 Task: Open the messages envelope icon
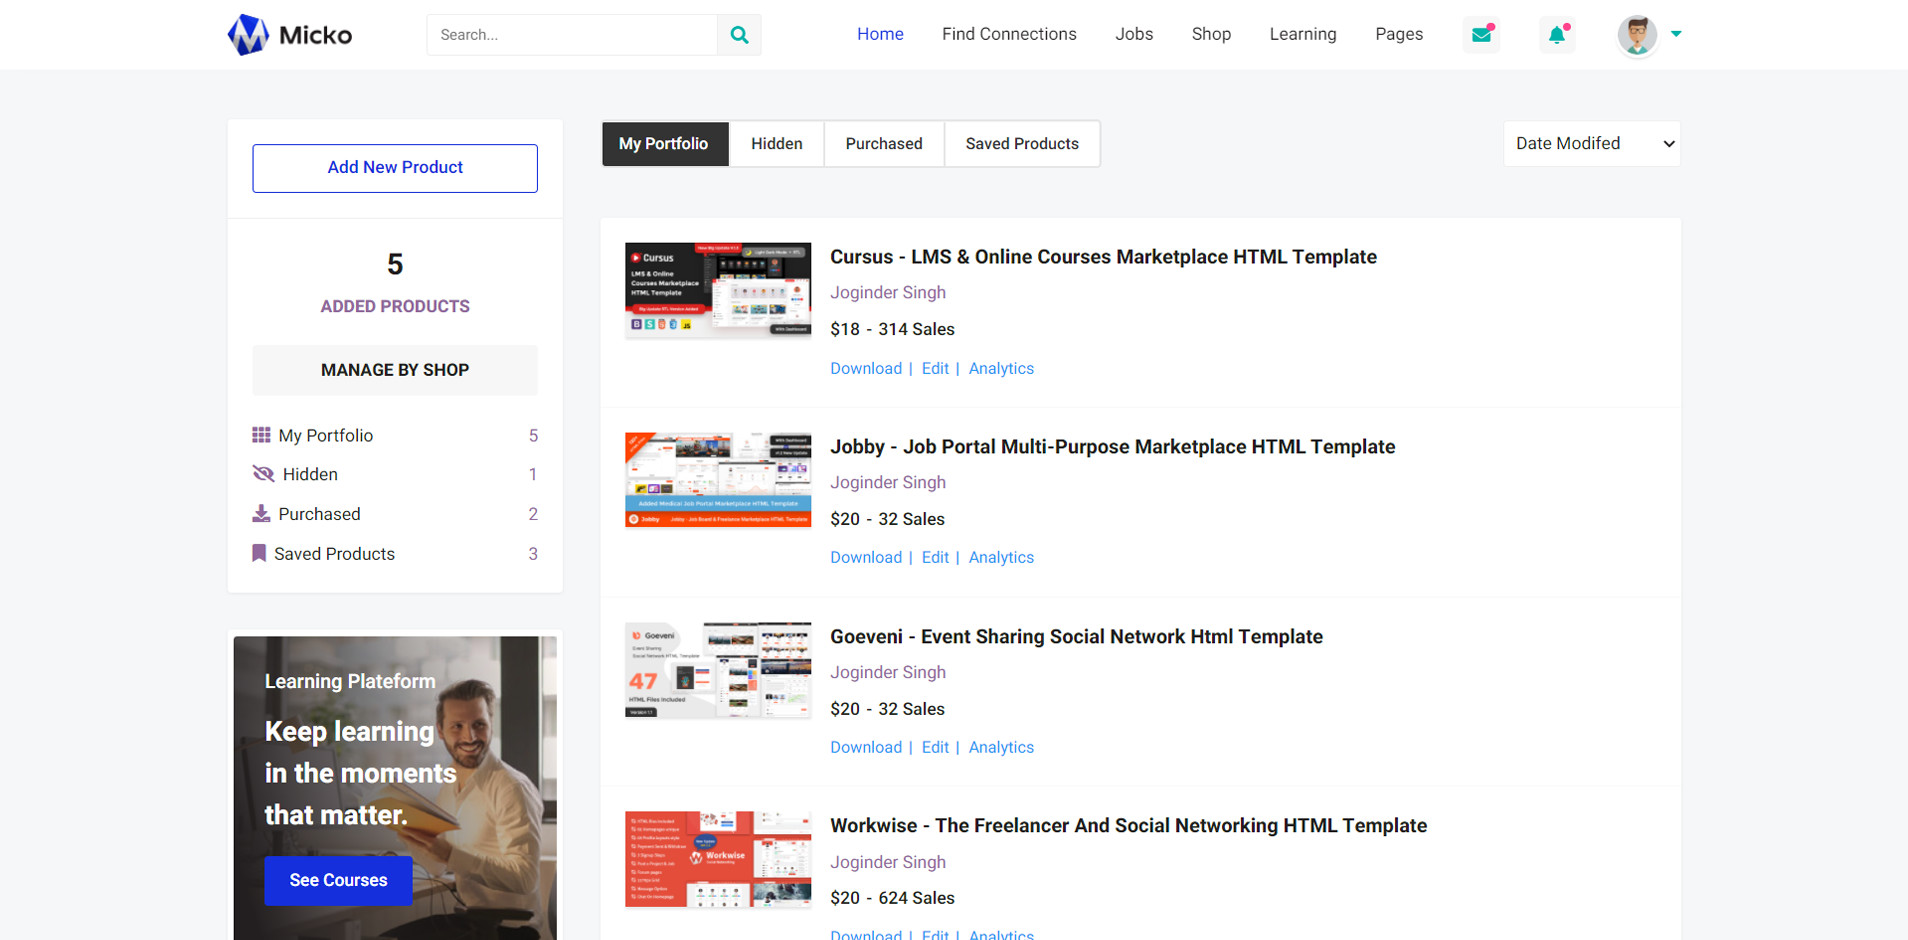1481,35
